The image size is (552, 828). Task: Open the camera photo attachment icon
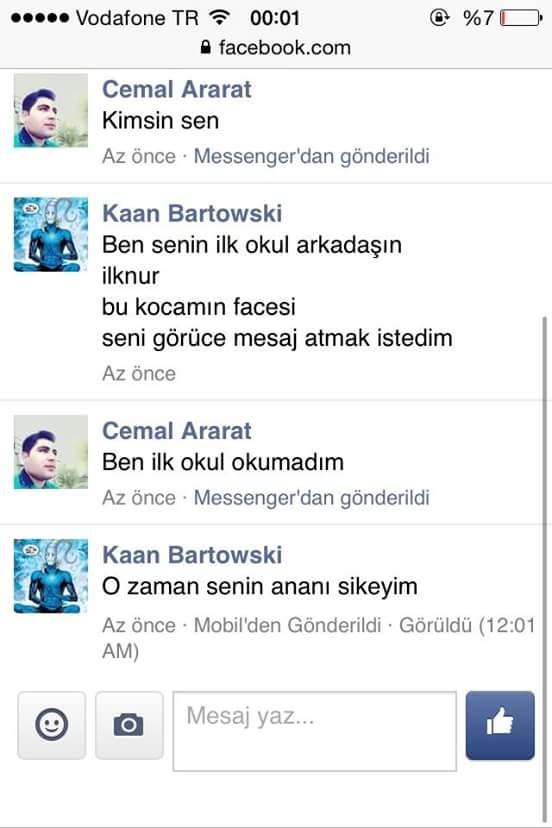click(x=129, y=725)
